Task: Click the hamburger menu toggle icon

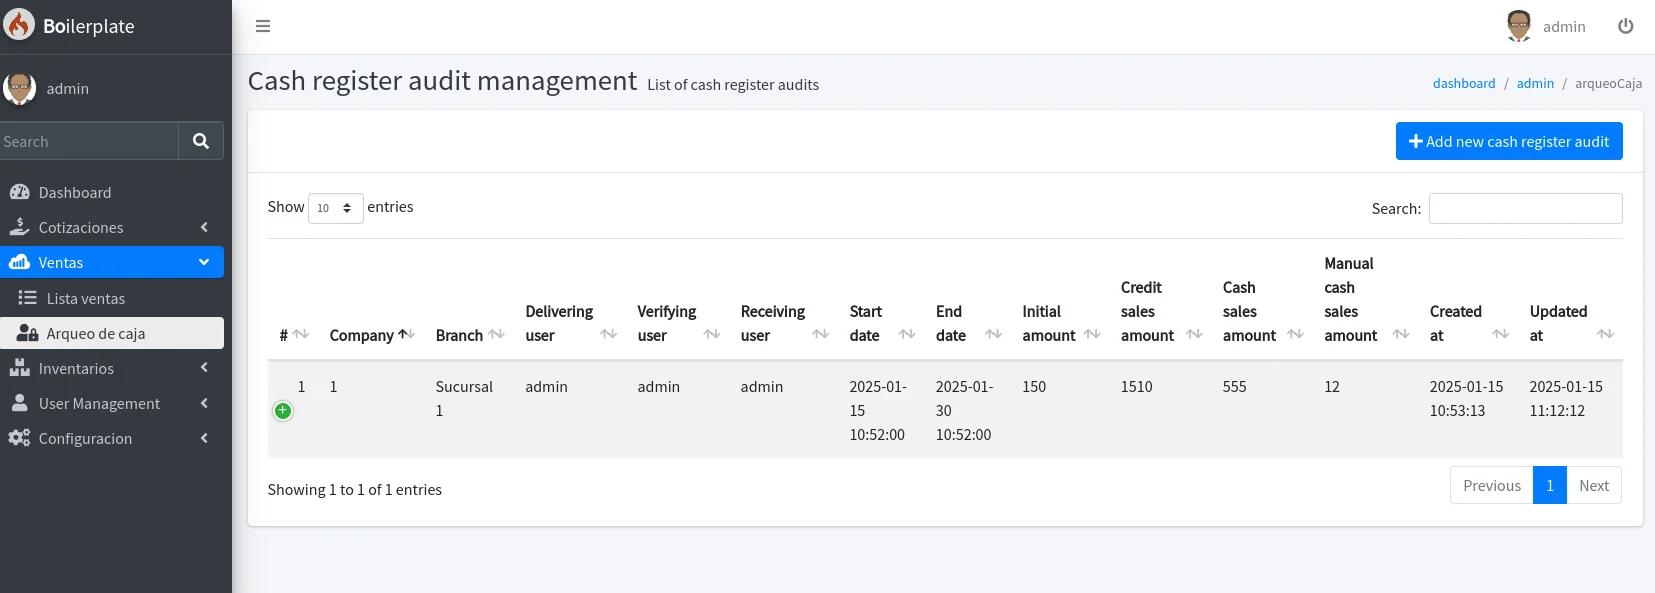Action: click(x=263, y=26)
